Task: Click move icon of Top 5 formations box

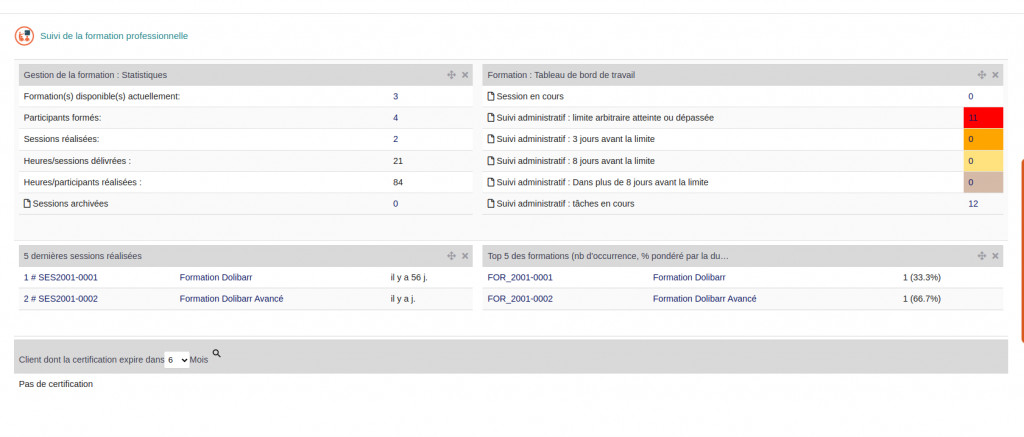Action: 982,256
